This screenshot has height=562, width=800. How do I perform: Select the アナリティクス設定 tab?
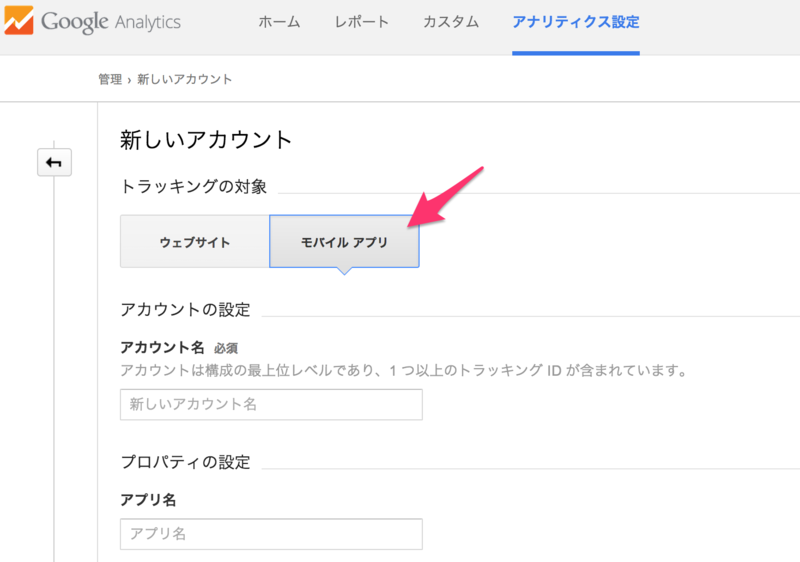[x=575, y=22]
